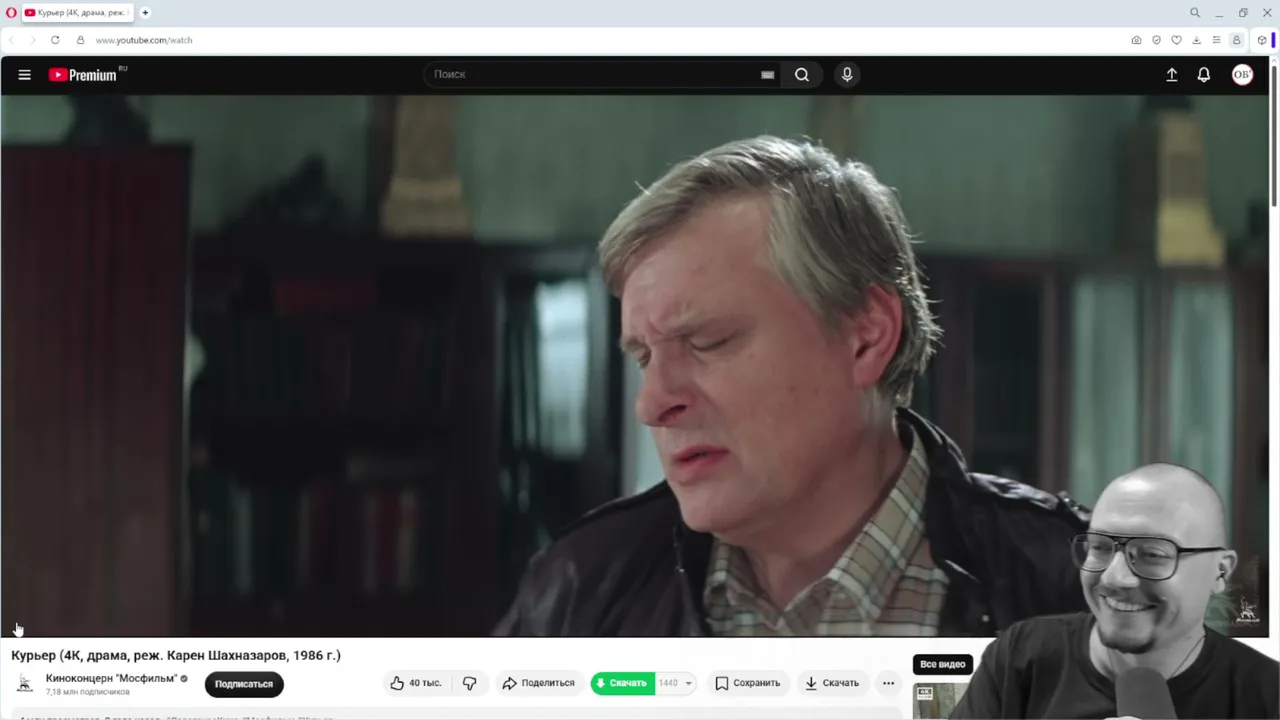The width and height of the screenshot is (1280, 720).
Task: Open the YouTube upload/create button
Action: click(x=1172, y=75)
